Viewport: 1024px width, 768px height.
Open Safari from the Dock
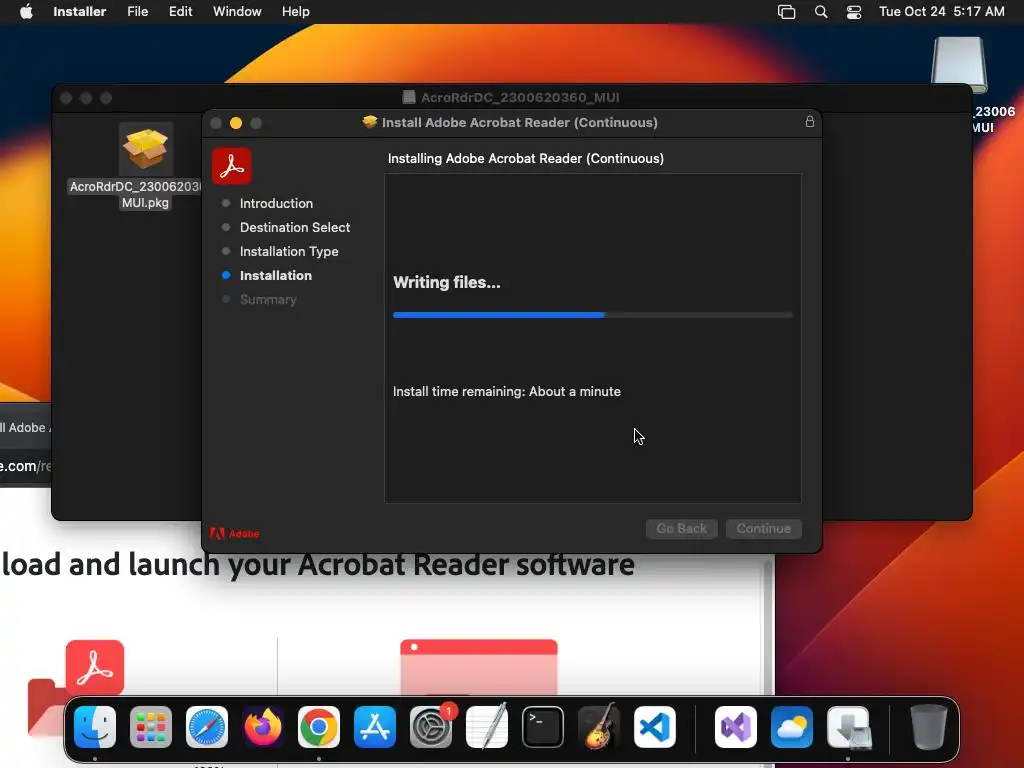(207, 727)
